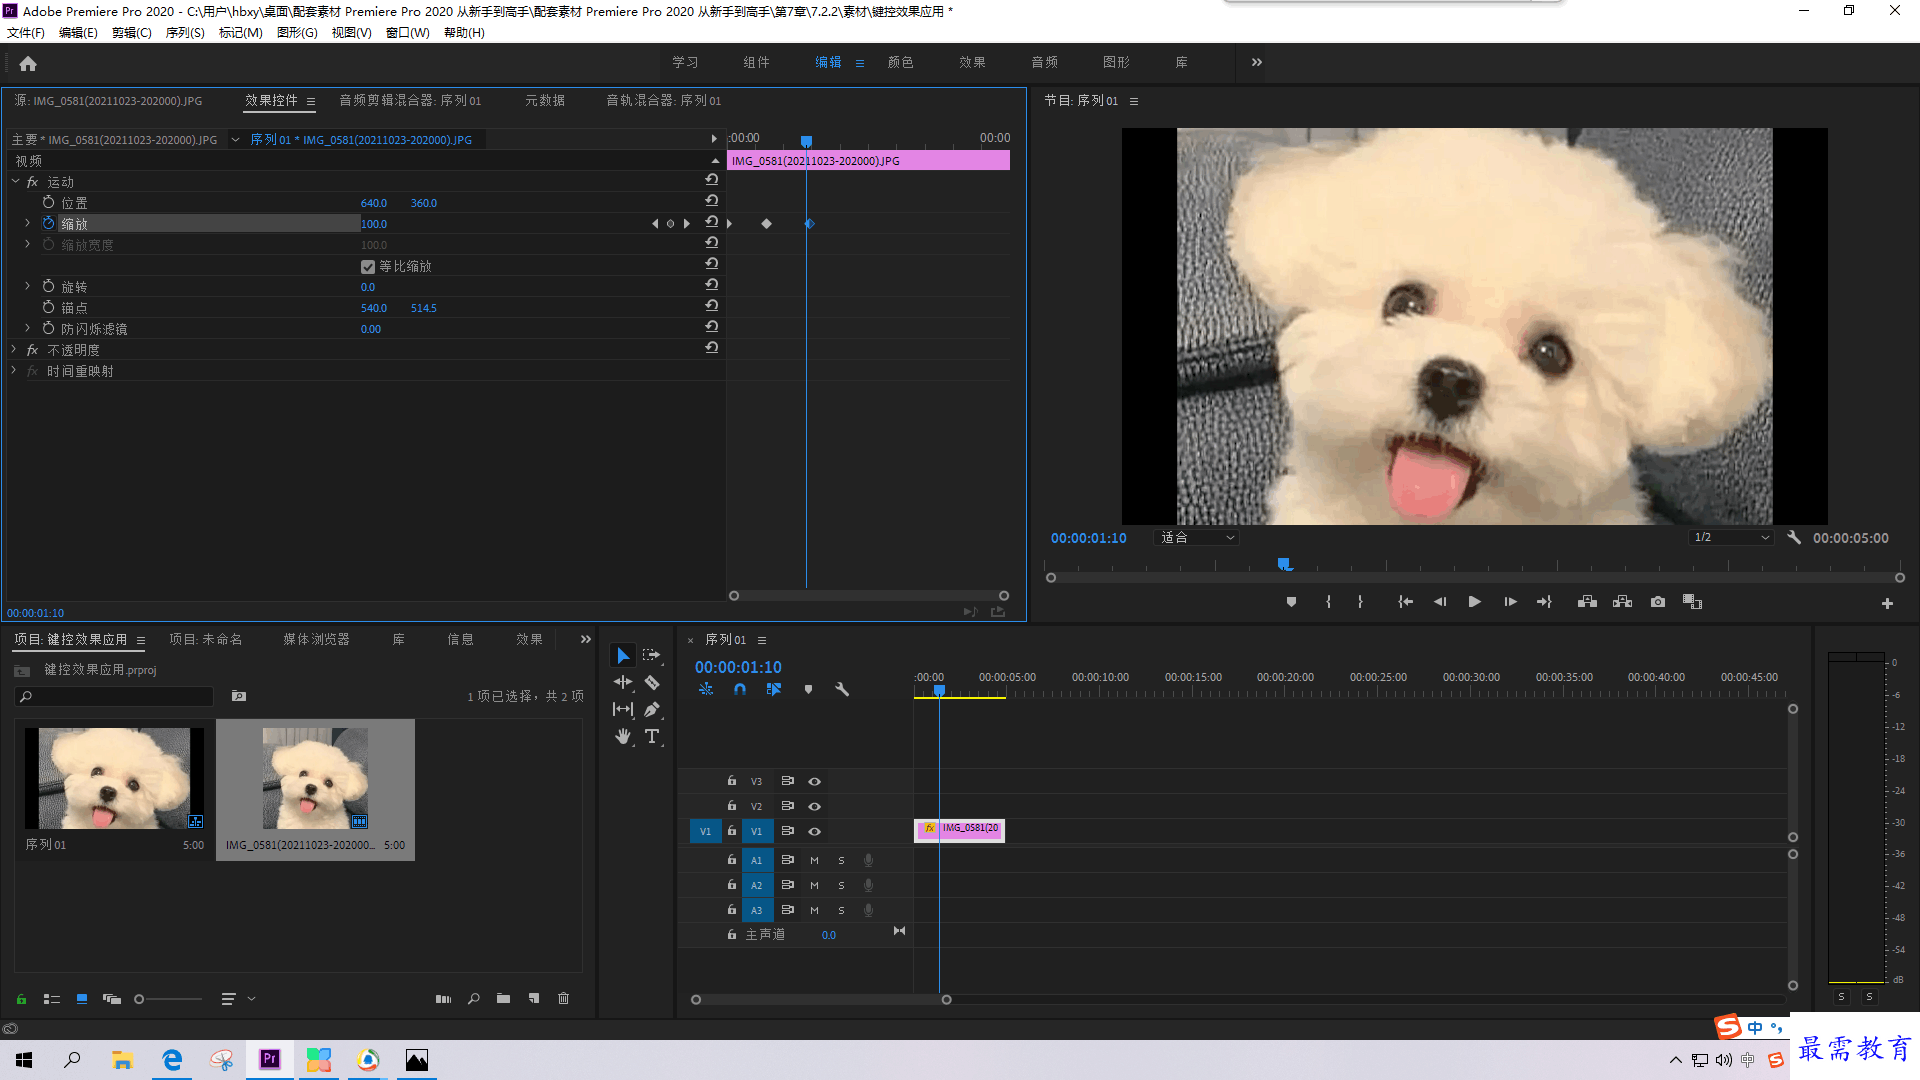The height and width of the screenshot is (1080, 1920).
Task: Toggle linked selection in timeline
Action: pos(774,689)
